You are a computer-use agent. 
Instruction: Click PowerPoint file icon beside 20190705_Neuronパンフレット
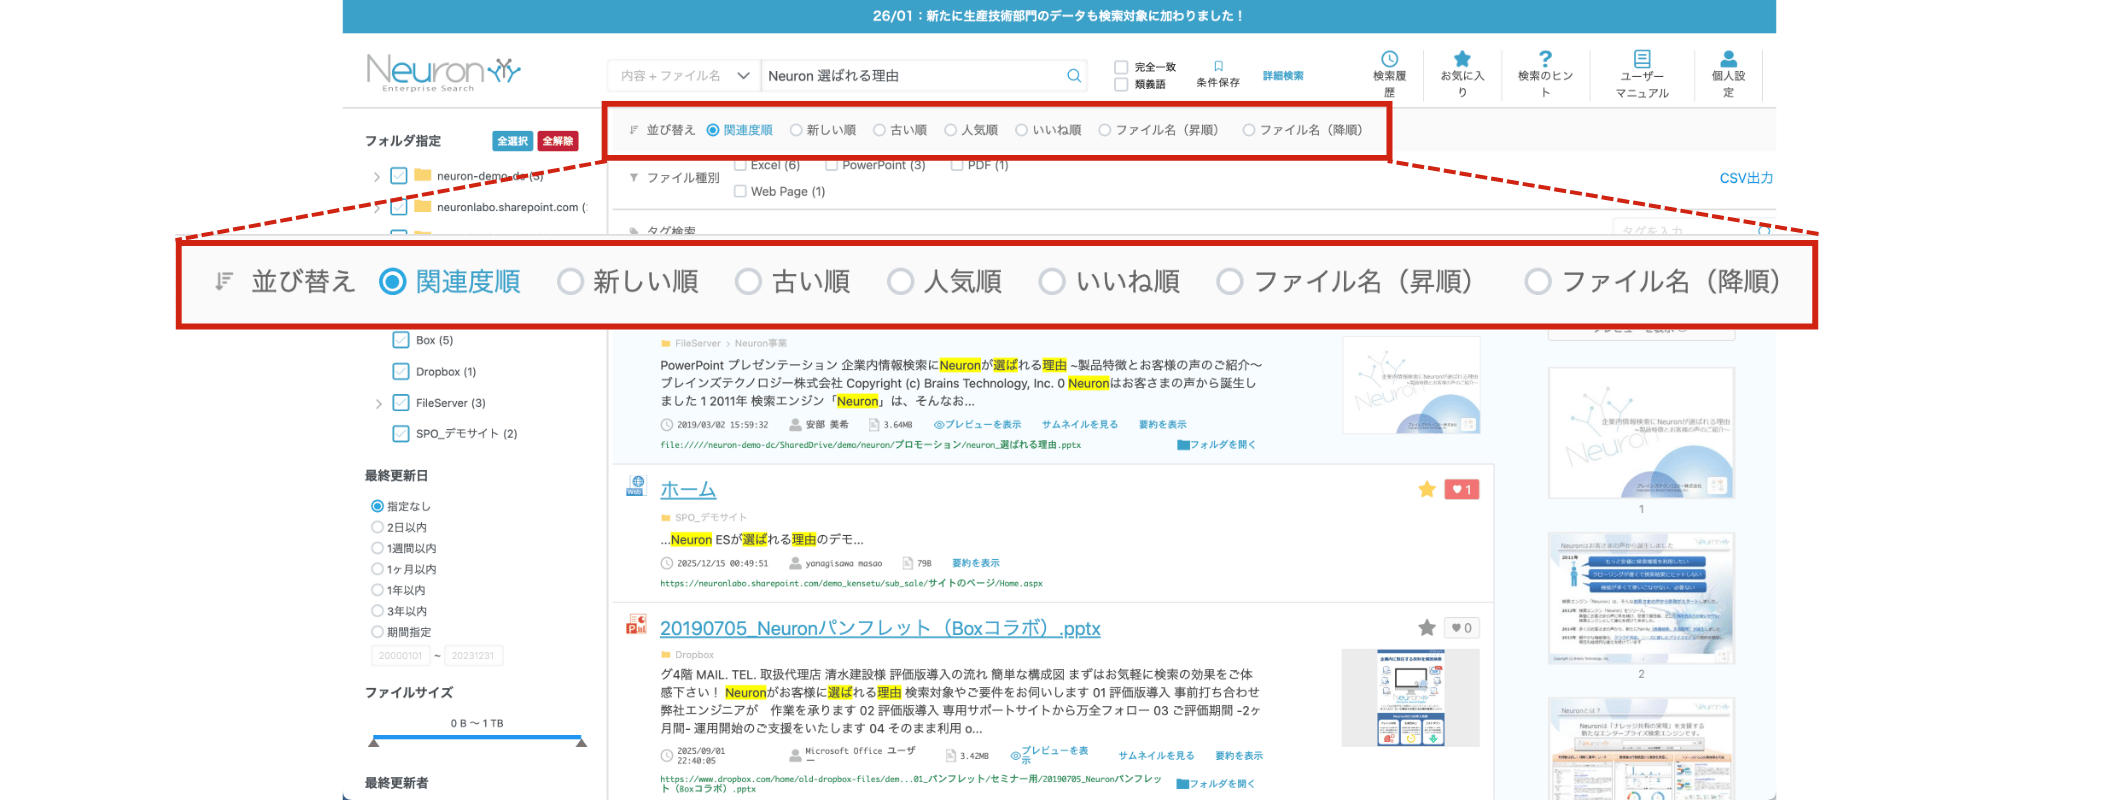point(636,625)
